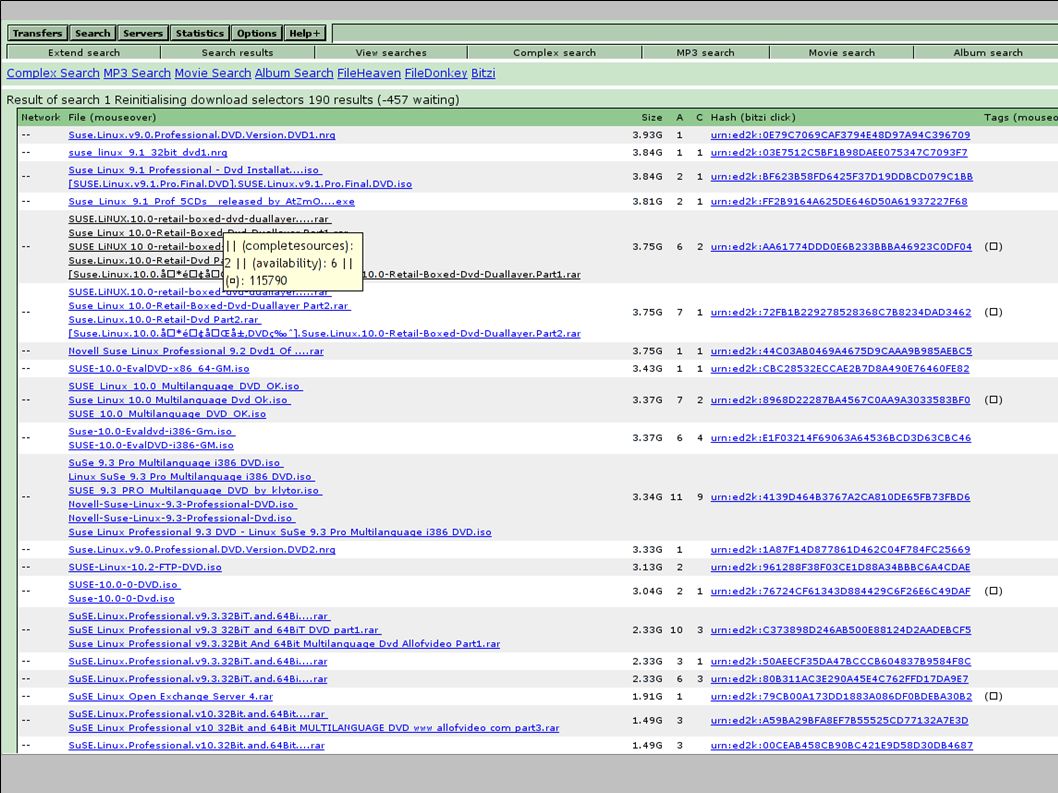Image resolution: width=1058 pixels, height=793 pixels.
Task: Download Suse.Linux.10.0-Retail-Dvd Part2.rar
Action: (164, 319)
